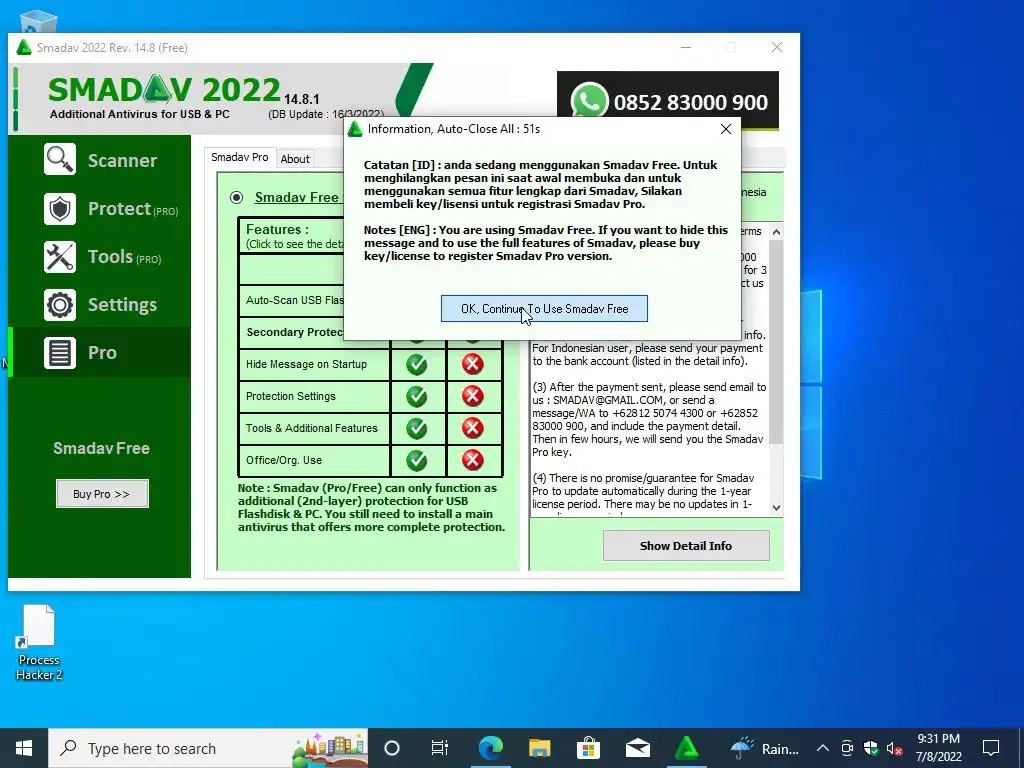Image resolution: width=1024 pixels, height=768 pixels.
Task: Select the Pro list icon
Action: coord(60,353)
